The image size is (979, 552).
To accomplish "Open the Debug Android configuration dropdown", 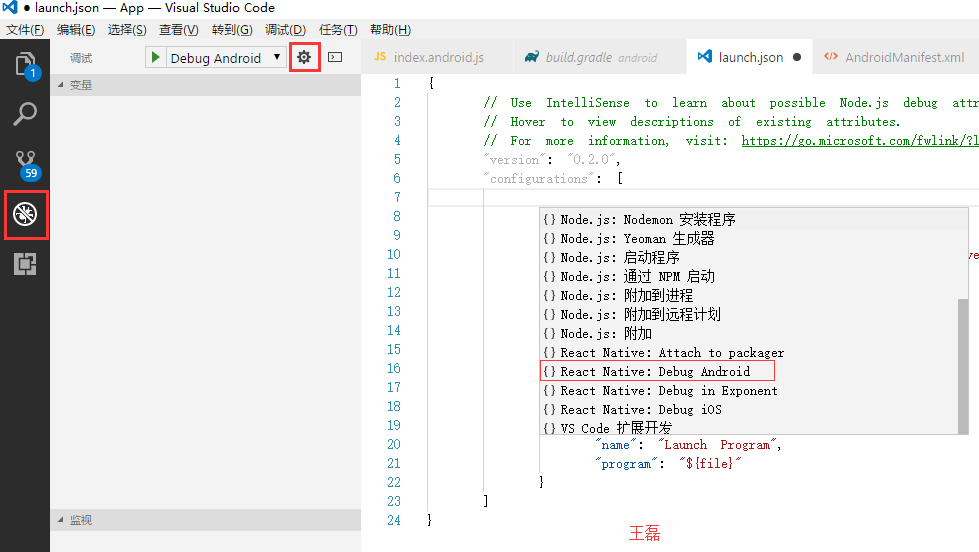I will (x=225, y=58).
